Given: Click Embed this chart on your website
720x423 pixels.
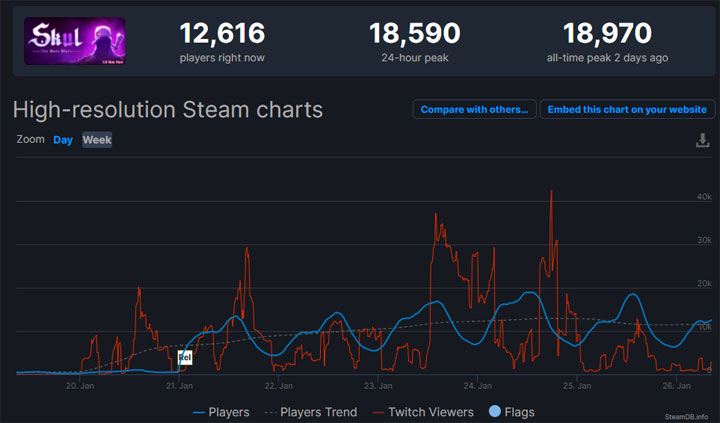Looking at the screenshot, I should click(626, 109).
